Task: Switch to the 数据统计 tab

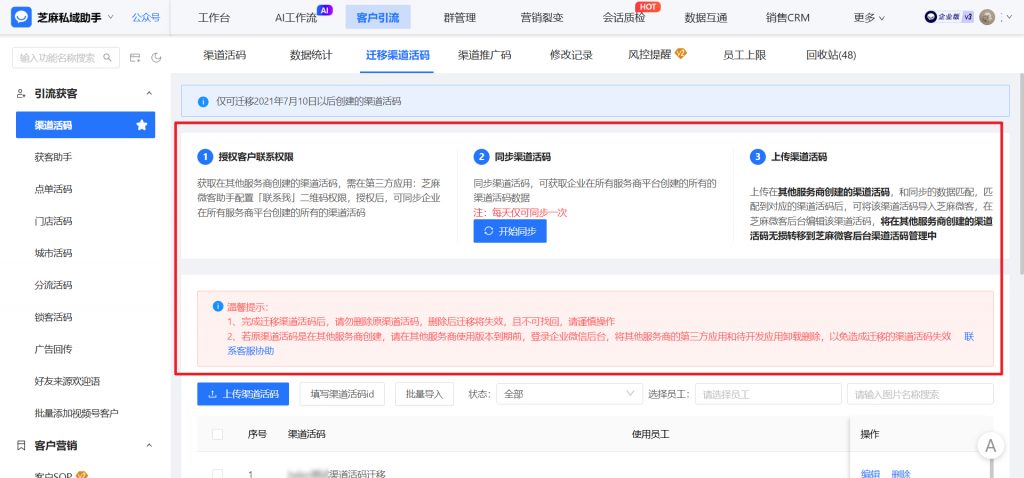Action: pos(311,55)
